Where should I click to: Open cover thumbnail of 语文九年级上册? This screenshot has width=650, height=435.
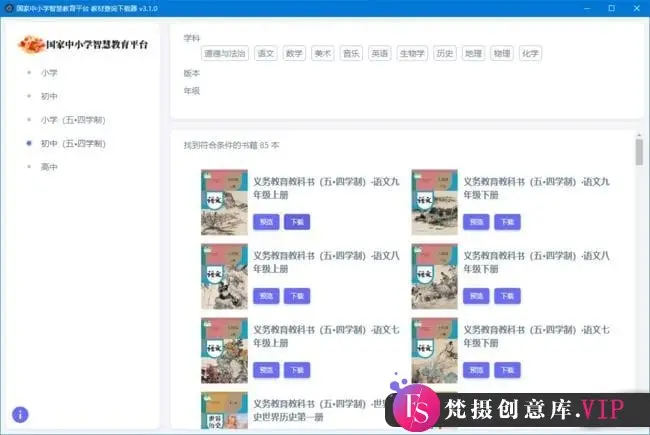(x=224, y=202)
